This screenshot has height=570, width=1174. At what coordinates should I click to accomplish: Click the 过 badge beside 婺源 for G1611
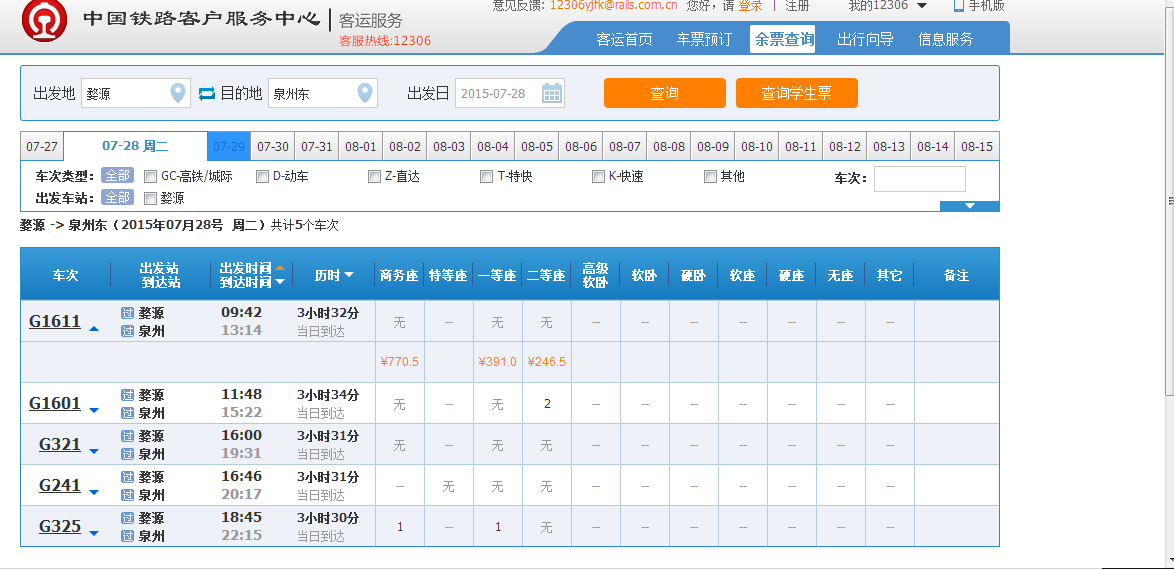click(x=127, y=313)
